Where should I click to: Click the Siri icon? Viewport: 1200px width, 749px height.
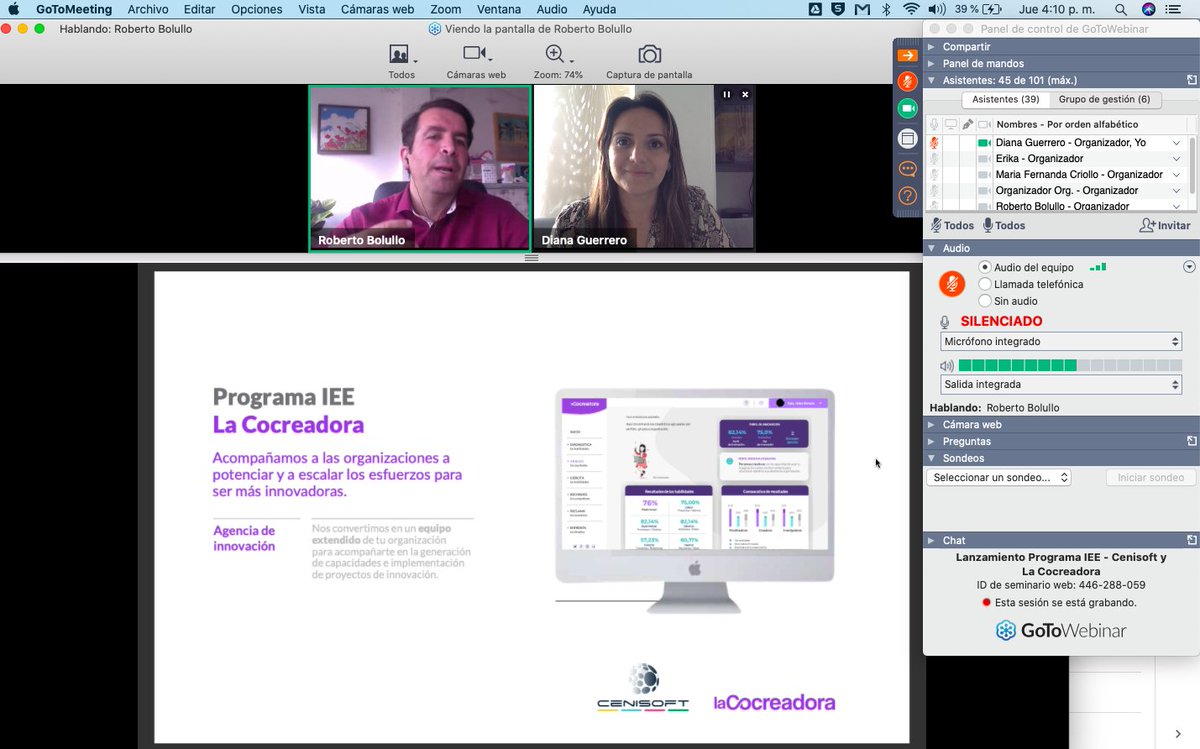(1149, 9)
